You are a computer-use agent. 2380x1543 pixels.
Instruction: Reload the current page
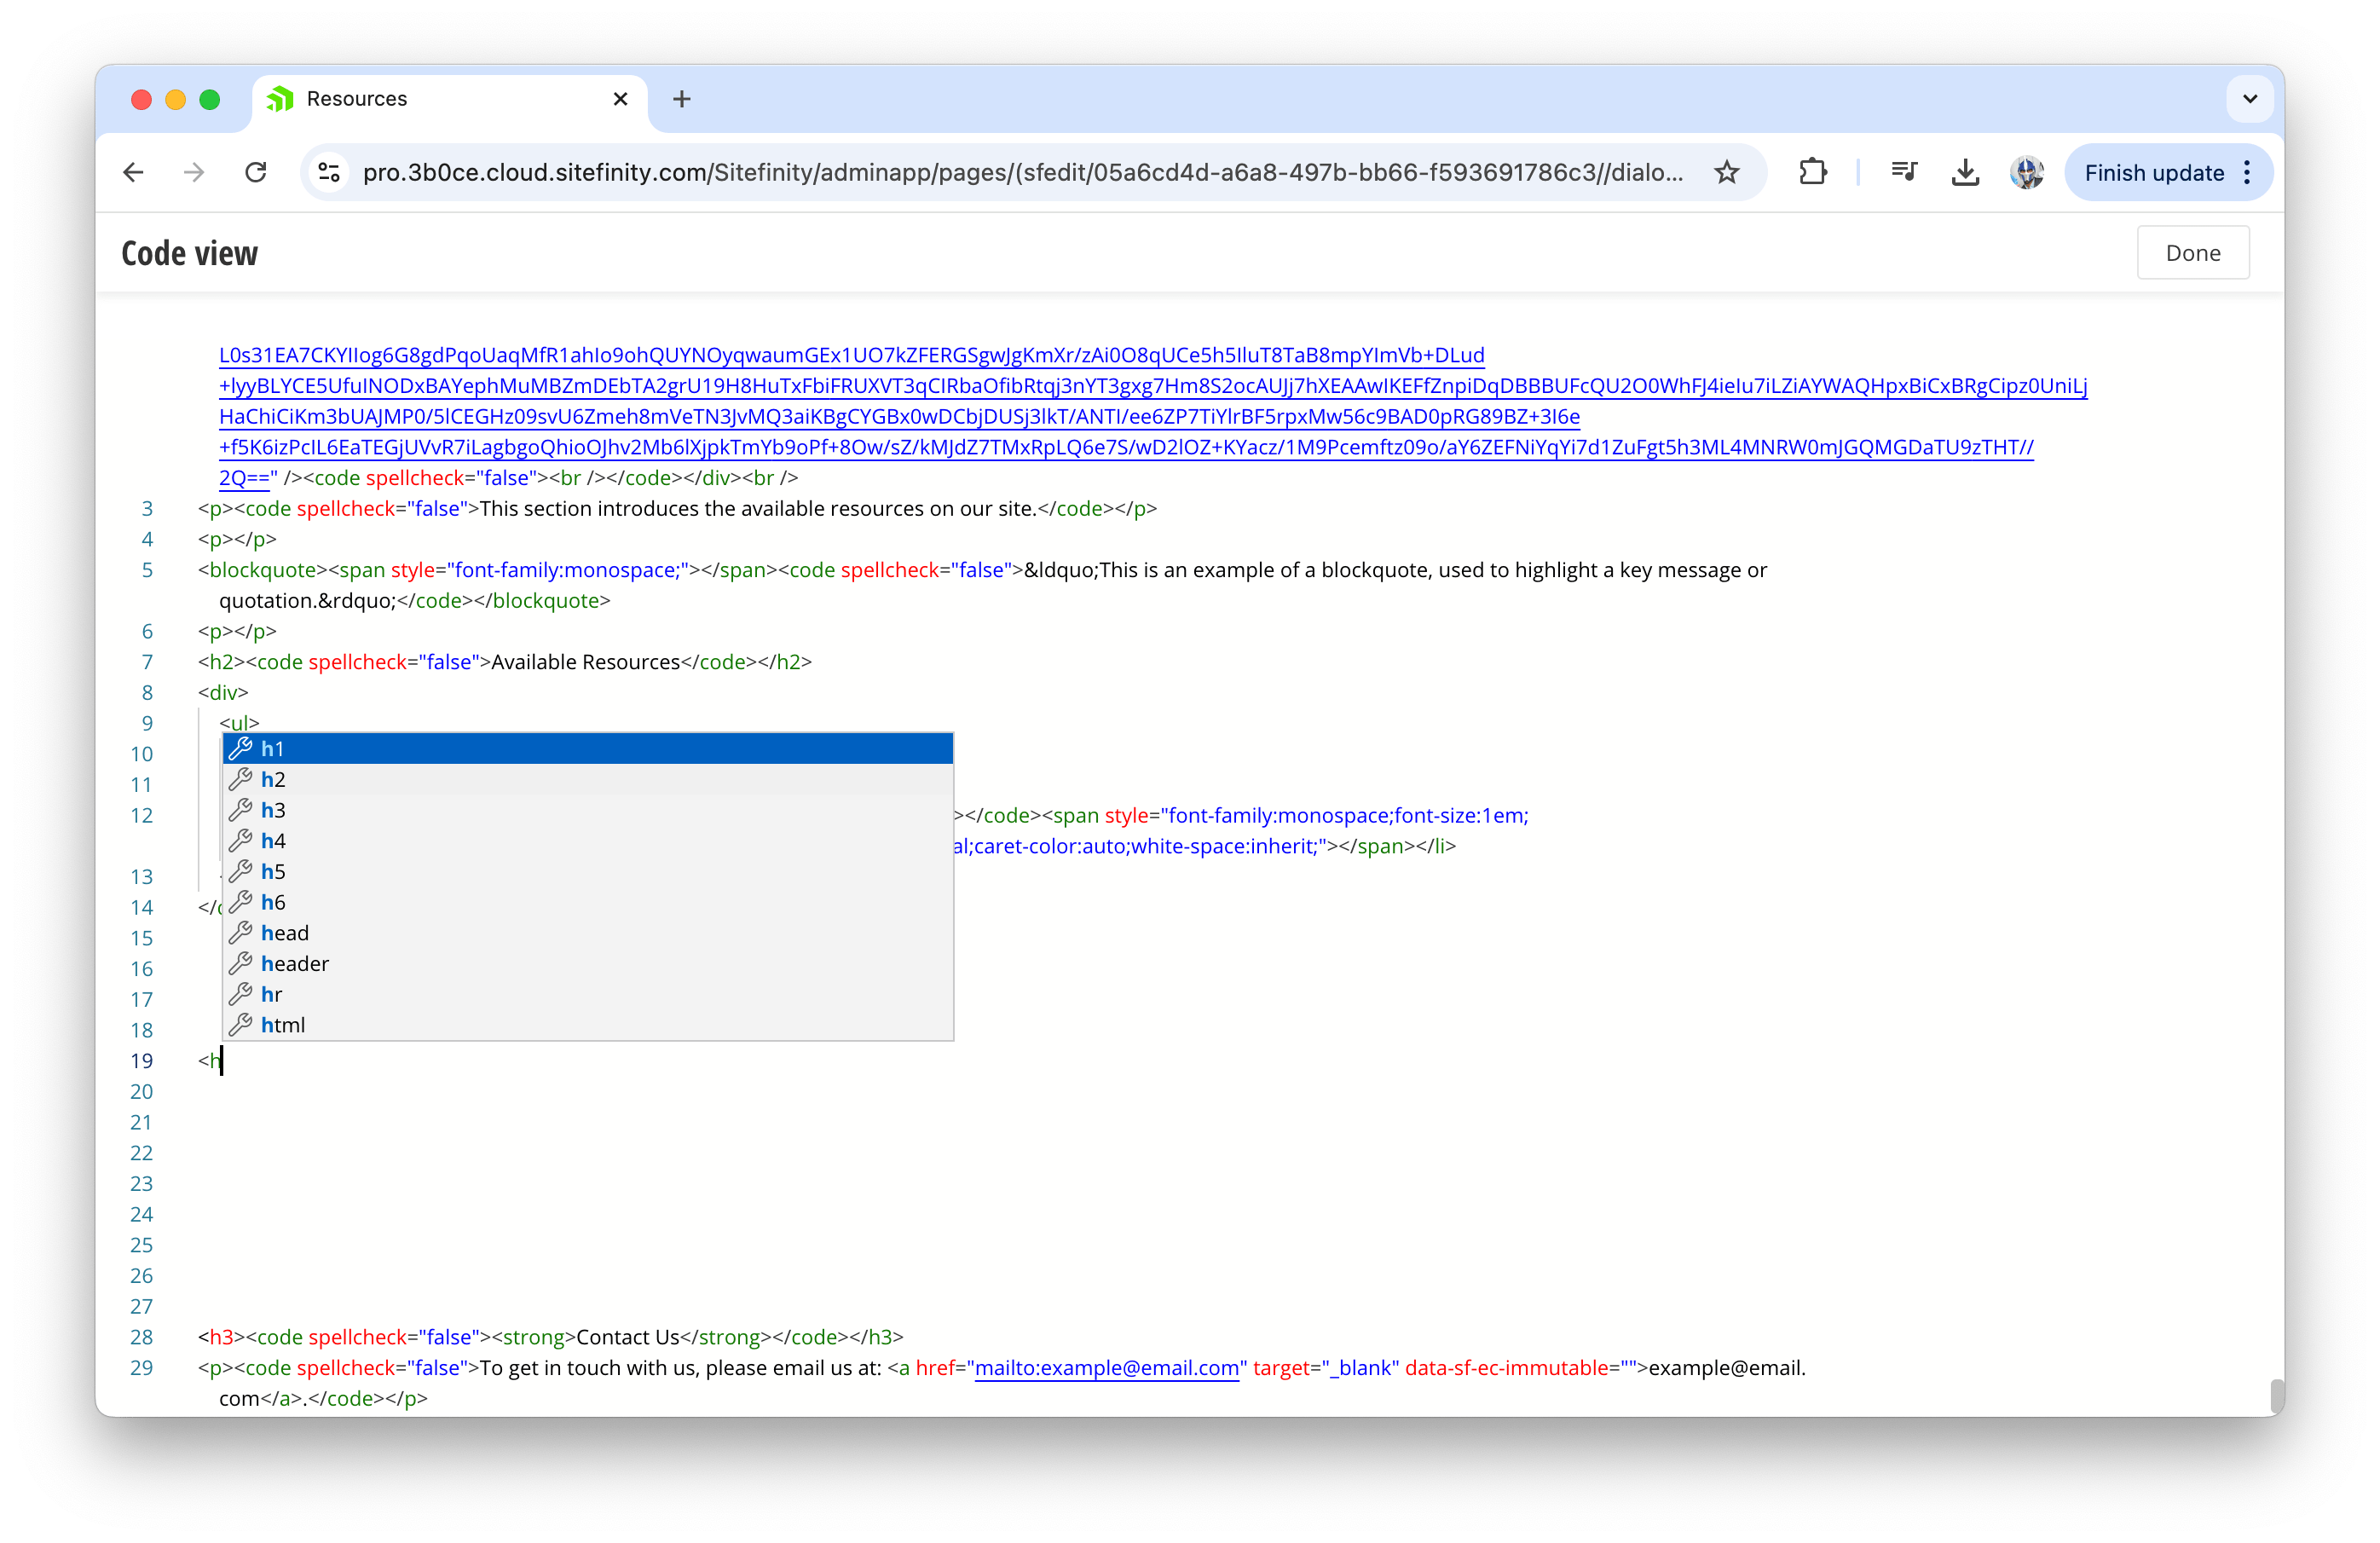256,172
